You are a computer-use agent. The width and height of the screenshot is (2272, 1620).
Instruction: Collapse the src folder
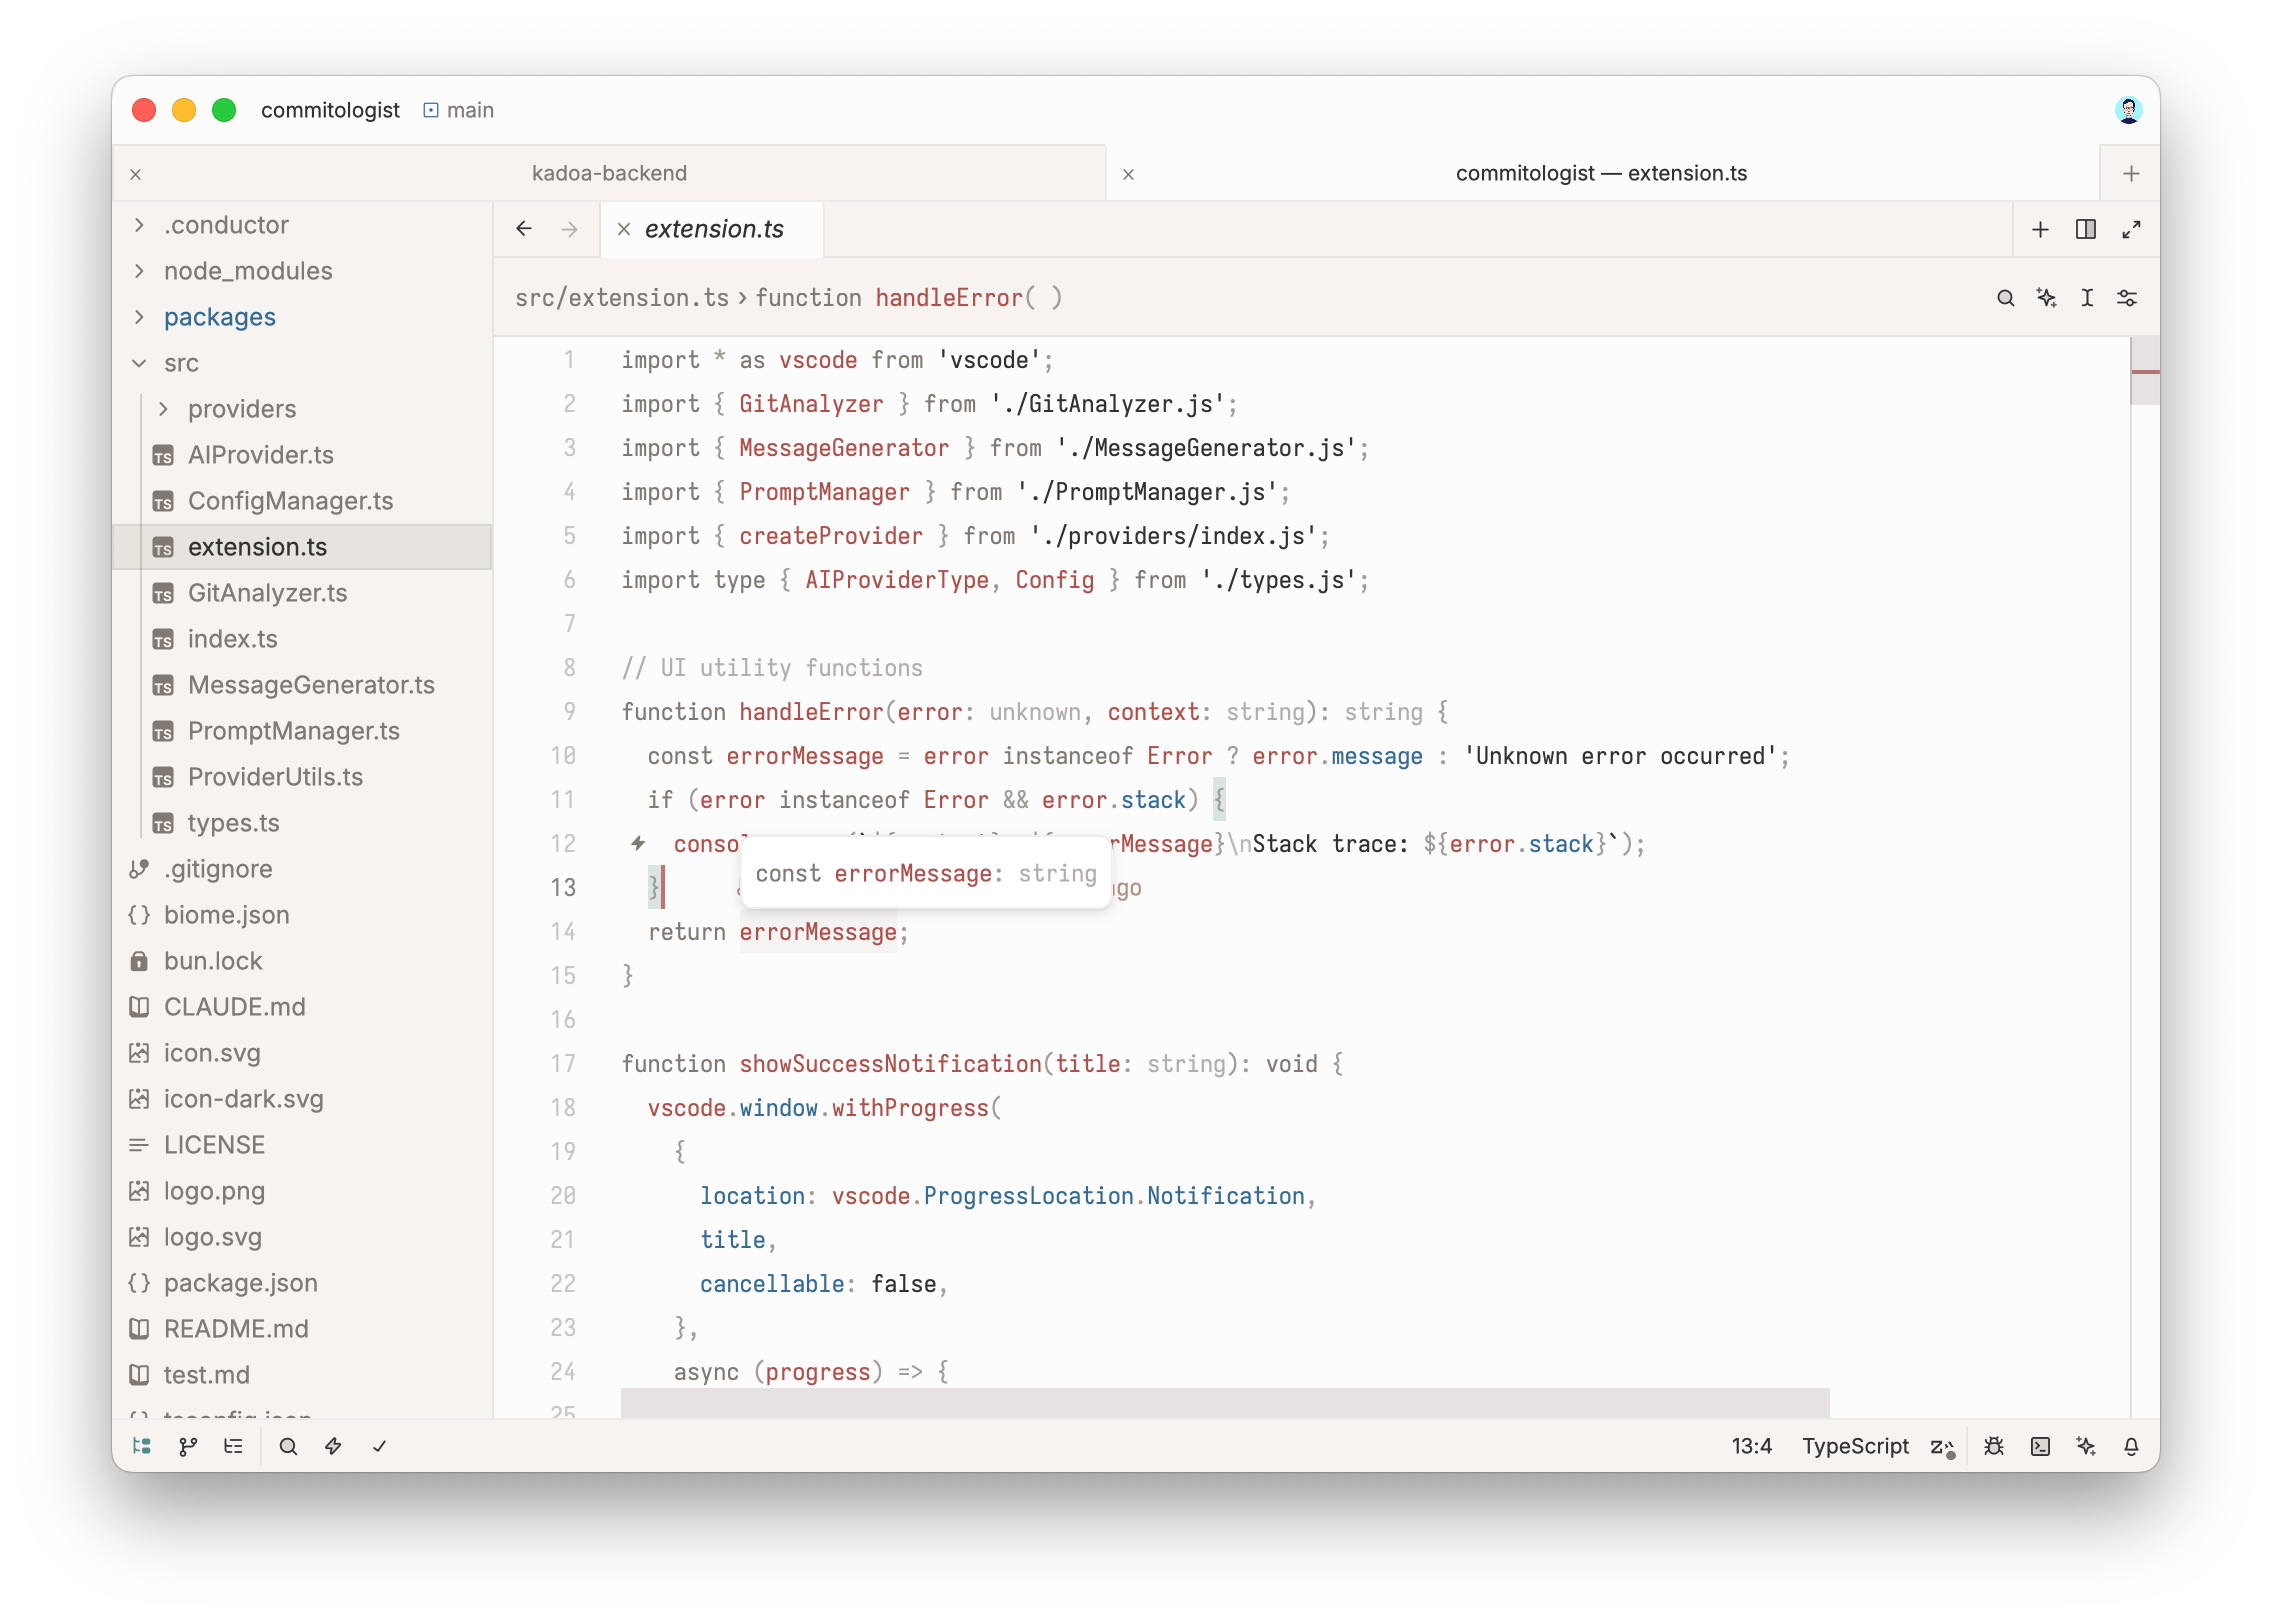pyautogui.click(x=139, y=363)
